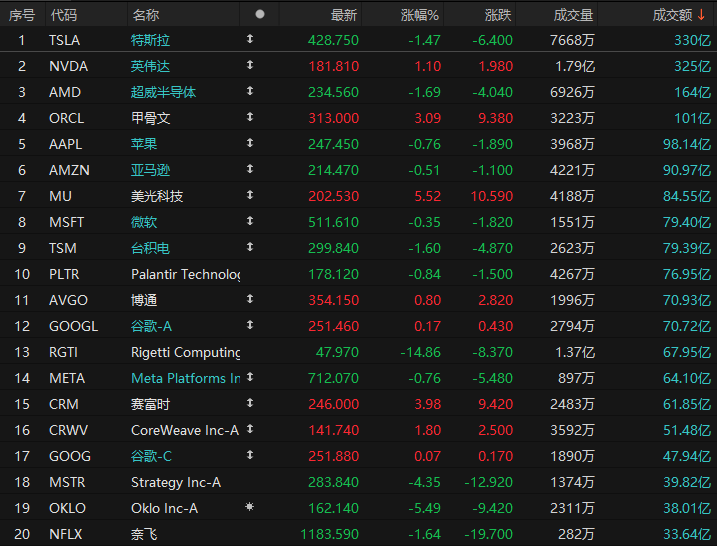Open 台积电 stock name link
The width and height of the screenshot is (717, 546).
(x=150, y=248)
